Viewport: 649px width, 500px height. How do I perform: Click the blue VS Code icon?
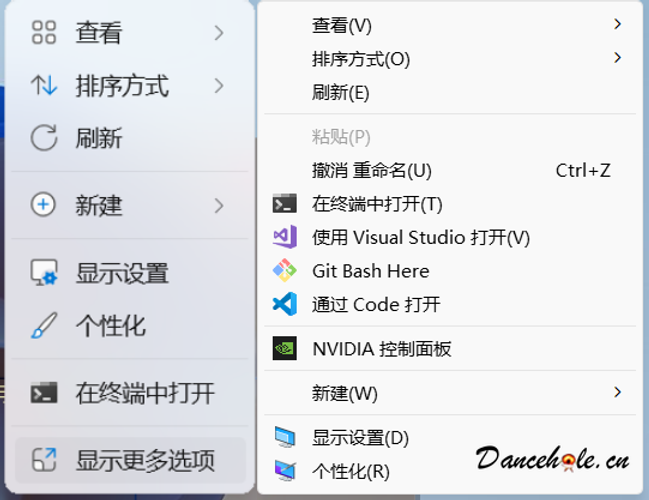(x=285, y=304)
